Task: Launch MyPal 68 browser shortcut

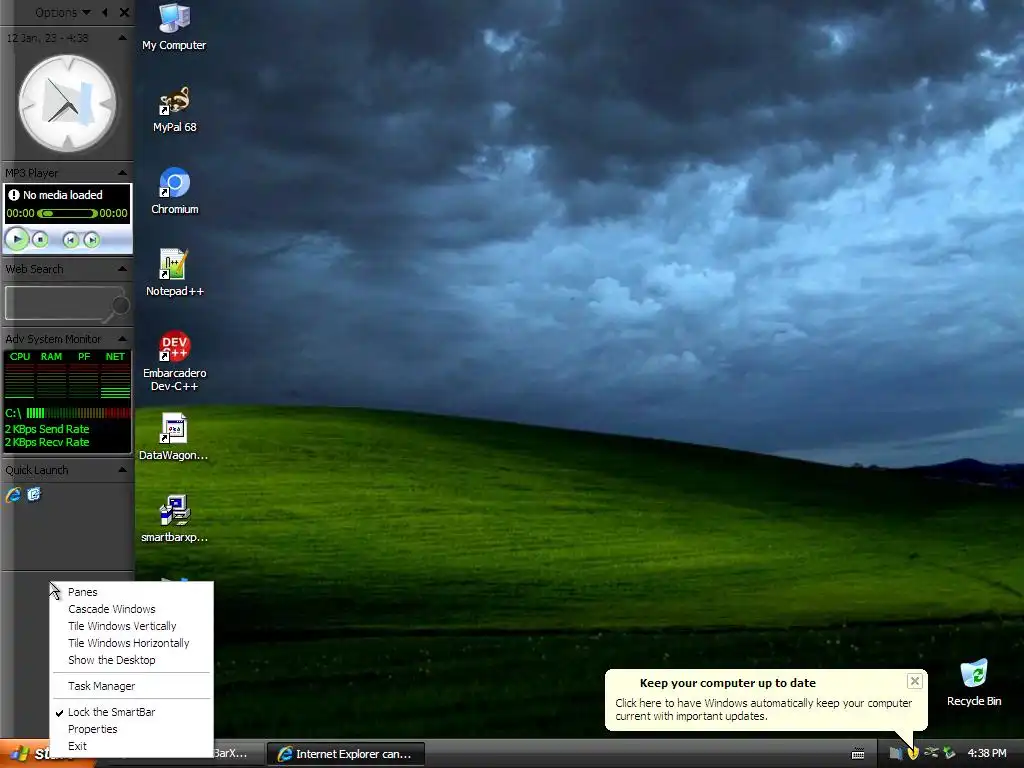Action: 174,109
